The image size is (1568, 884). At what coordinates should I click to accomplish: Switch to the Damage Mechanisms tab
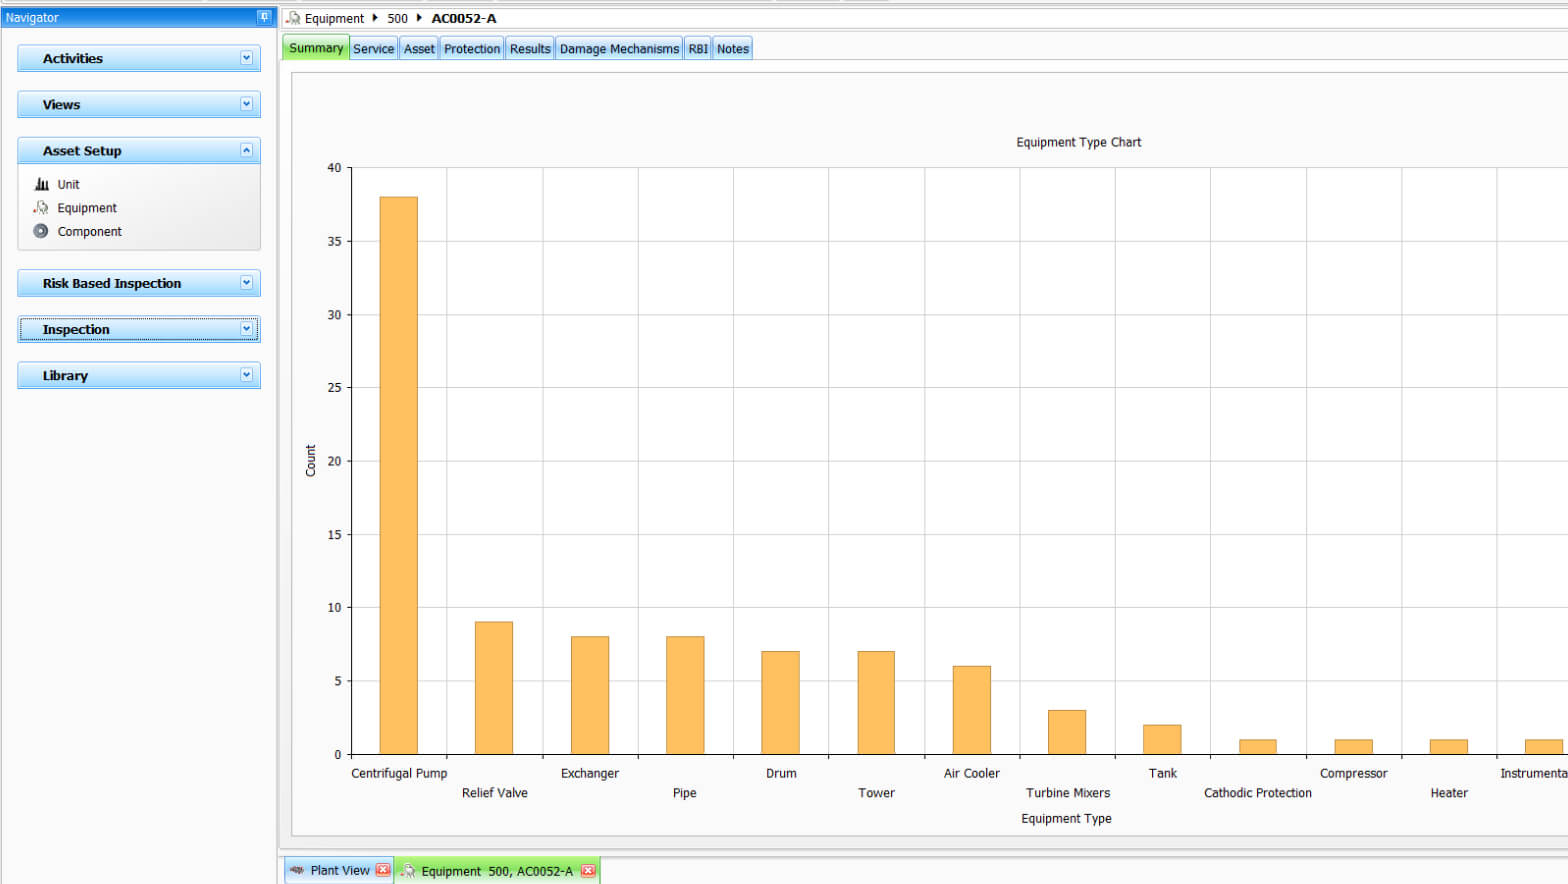pyautogui.click(x=619, y=48)
